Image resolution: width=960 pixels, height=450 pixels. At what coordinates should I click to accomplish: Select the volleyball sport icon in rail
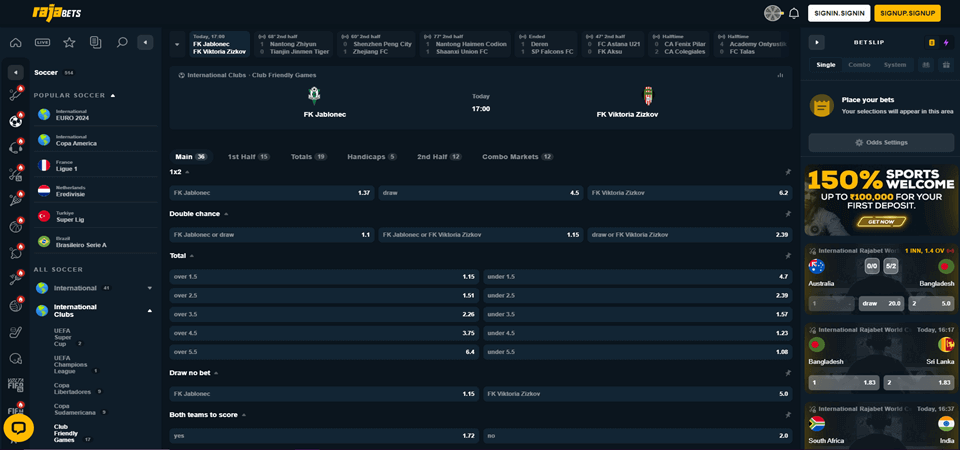click(15, 305)
